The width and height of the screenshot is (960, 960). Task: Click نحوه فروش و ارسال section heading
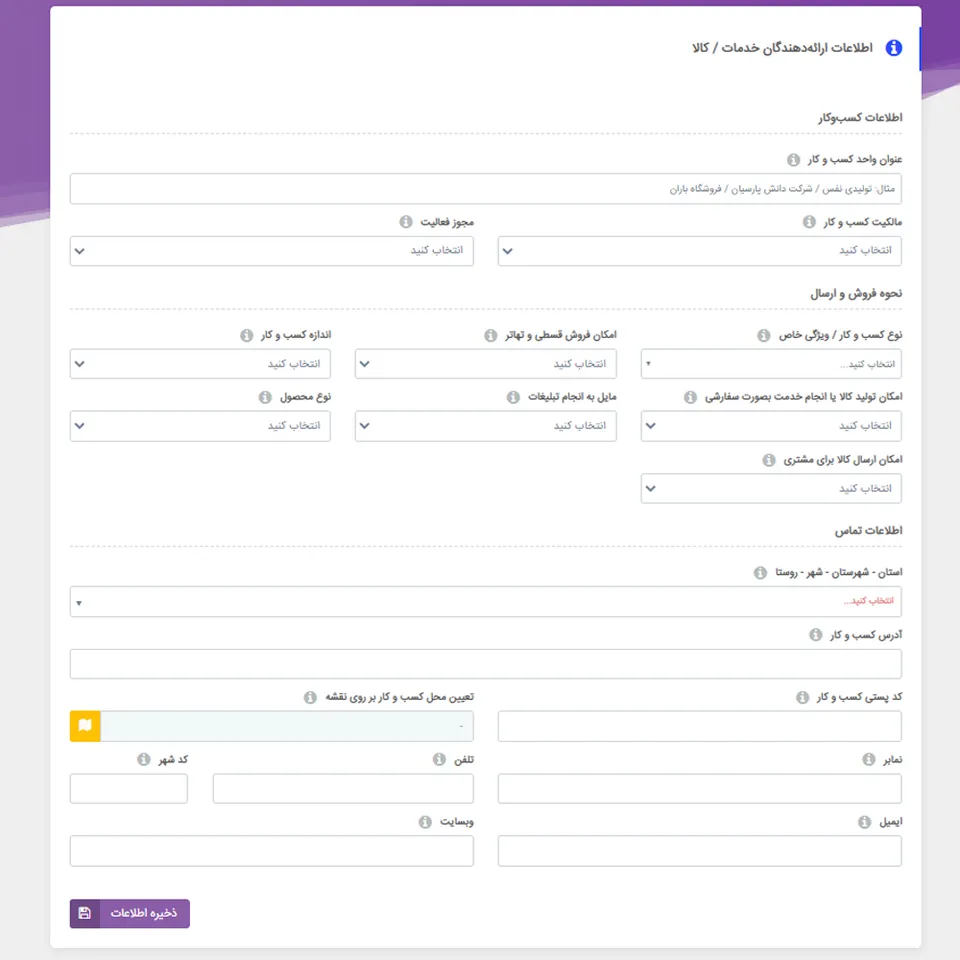pyautogui.click(x=856, y=294)
